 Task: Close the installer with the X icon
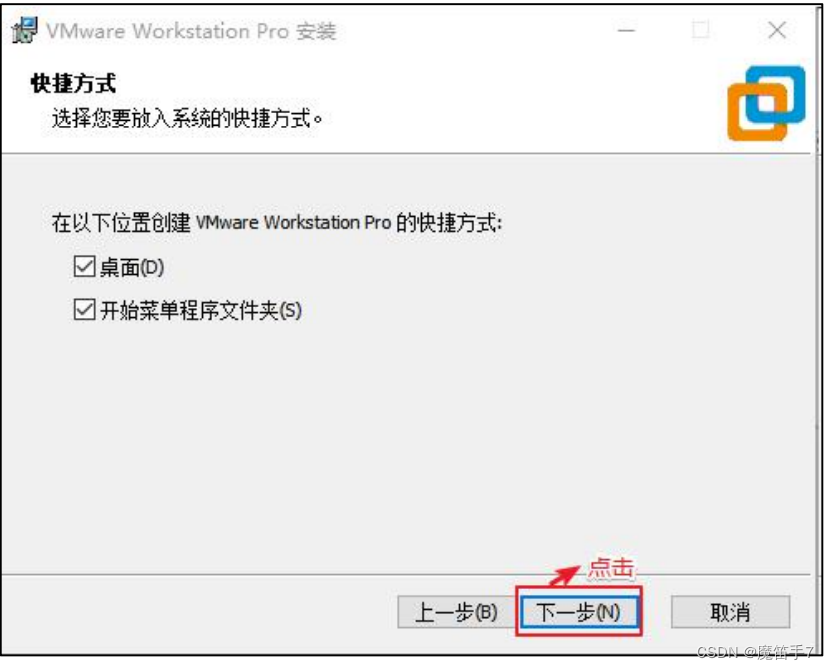(777, 30)
